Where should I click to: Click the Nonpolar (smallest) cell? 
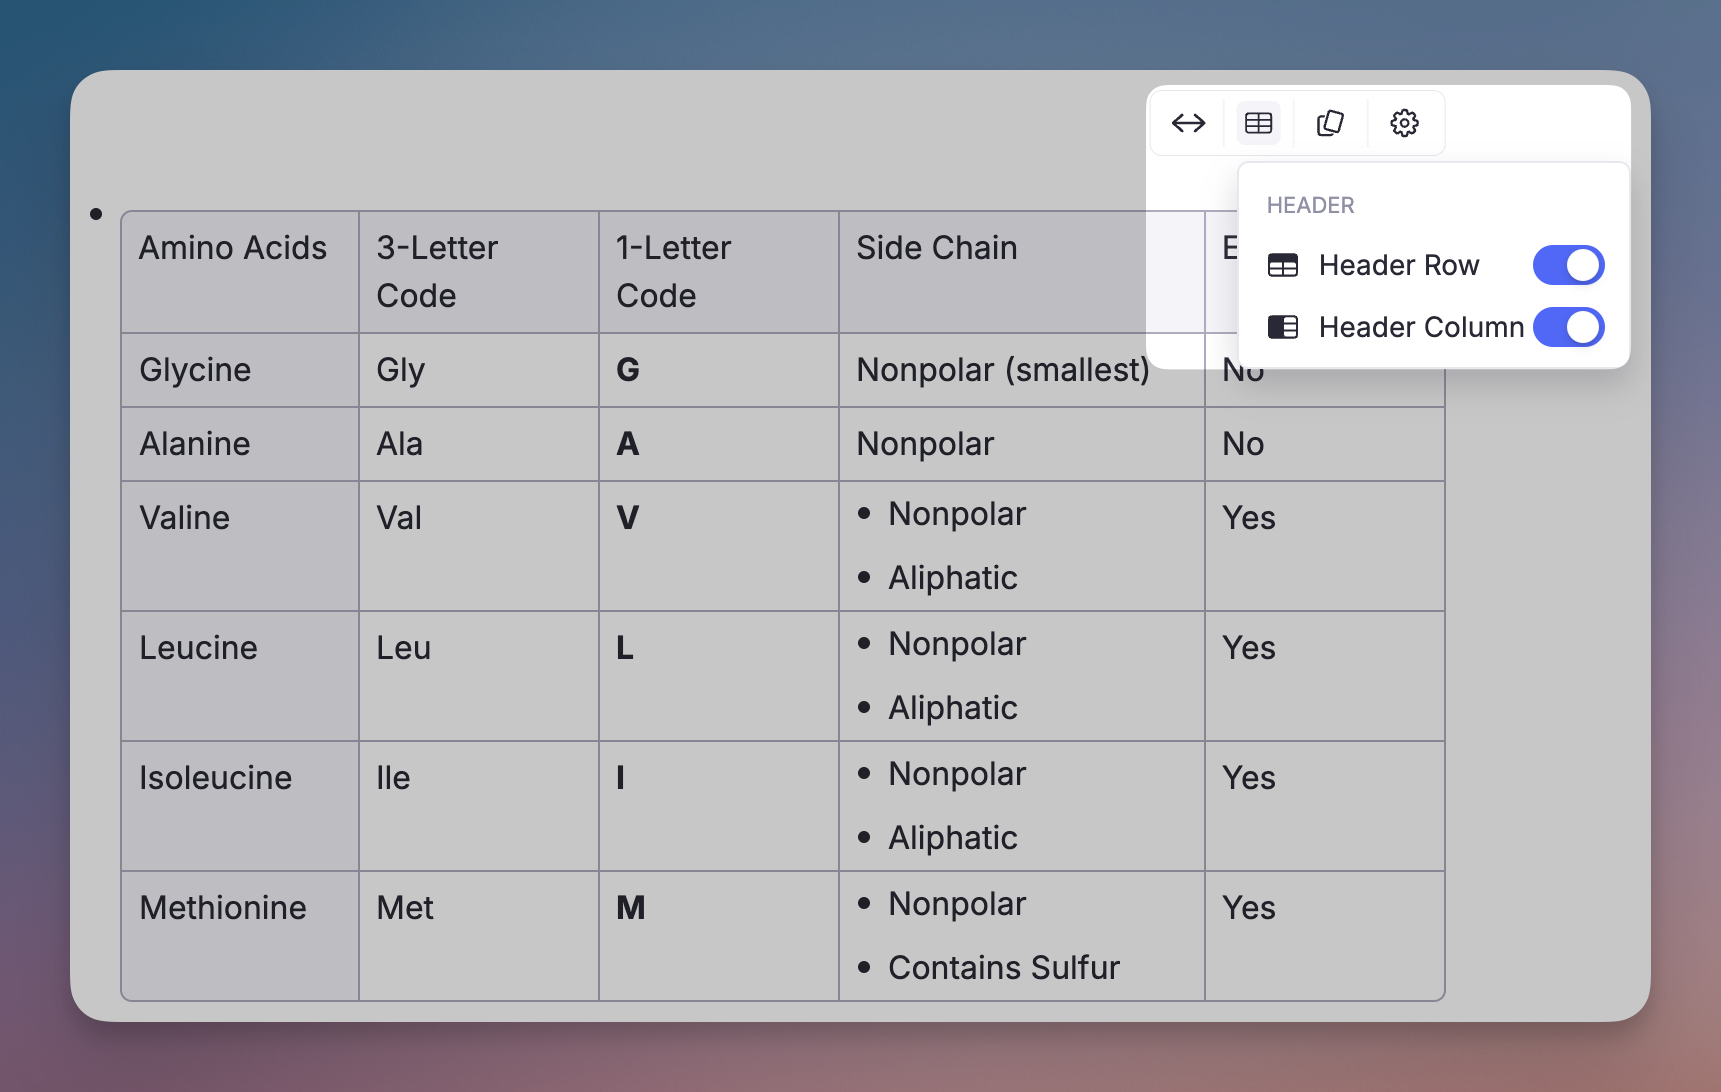(x=1003, y=370)
